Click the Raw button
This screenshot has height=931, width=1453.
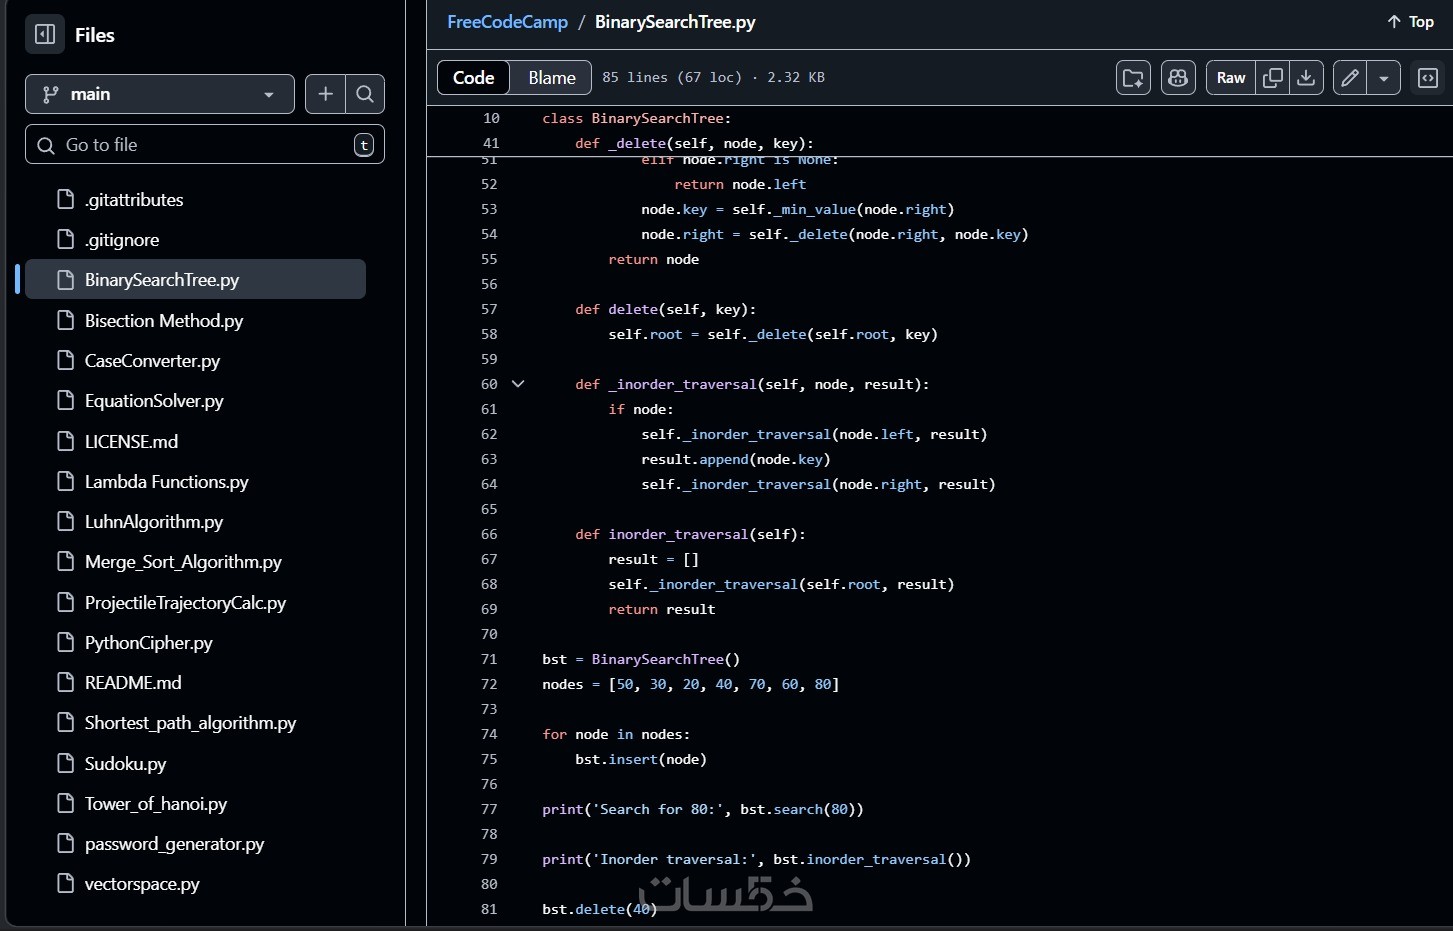[1231, 78]
